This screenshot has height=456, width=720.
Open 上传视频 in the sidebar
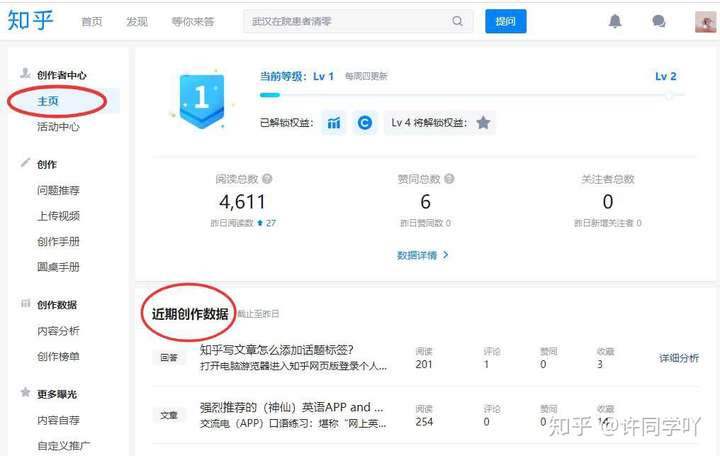point(58,216)
